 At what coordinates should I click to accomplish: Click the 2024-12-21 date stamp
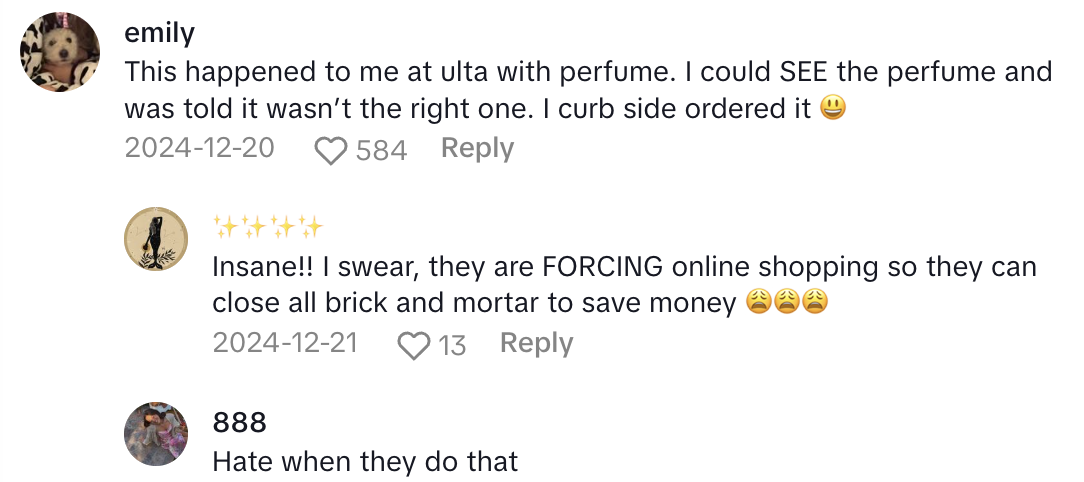click(285, 343)
